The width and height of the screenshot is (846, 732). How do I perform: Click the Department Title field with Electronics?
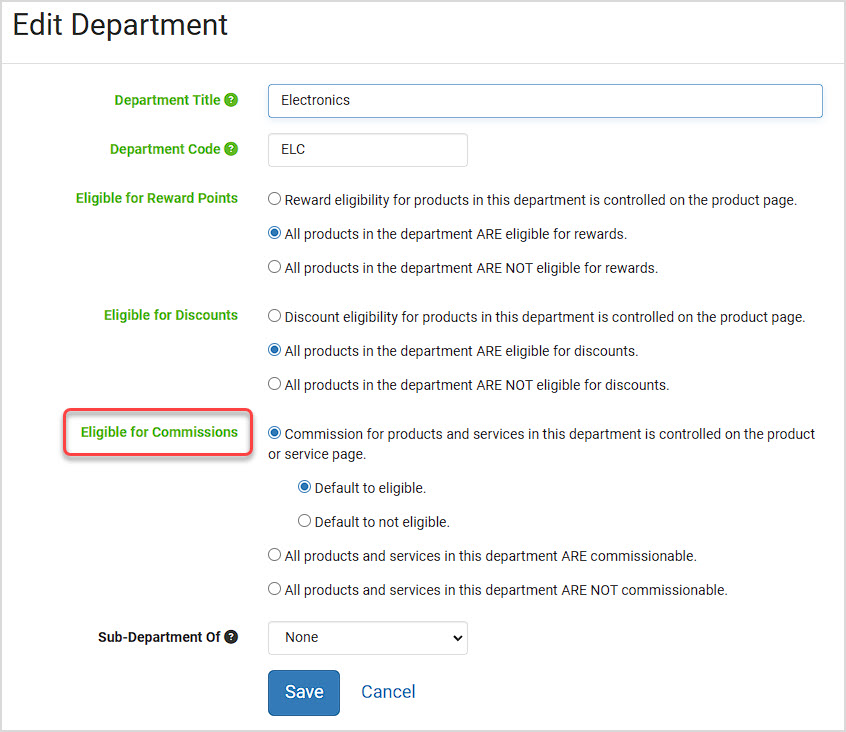[x=545, y=101]
